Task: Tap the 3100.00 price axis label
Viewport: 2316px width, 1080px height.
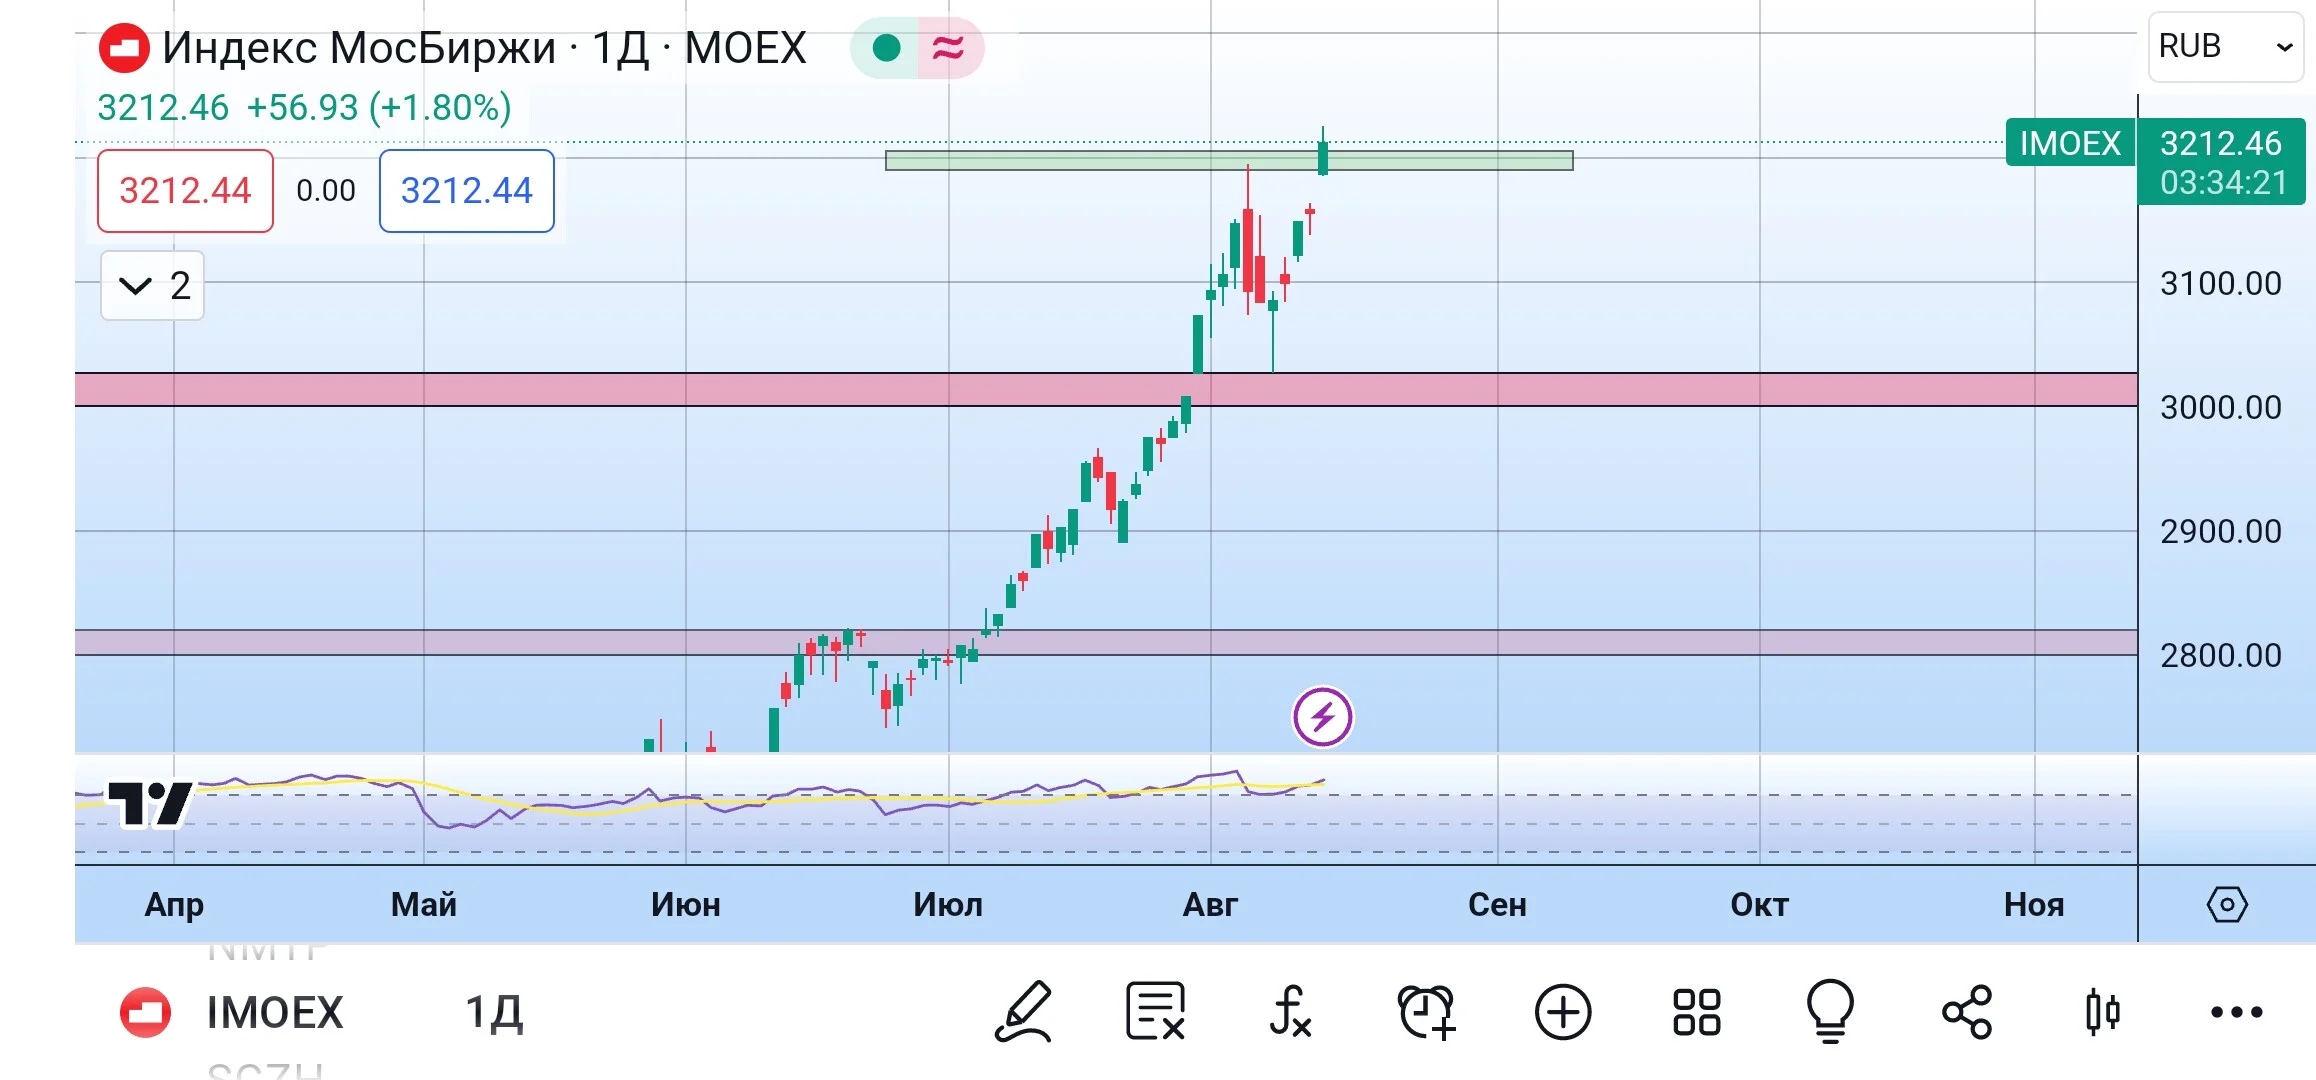Action: (x=2221, y=284)
